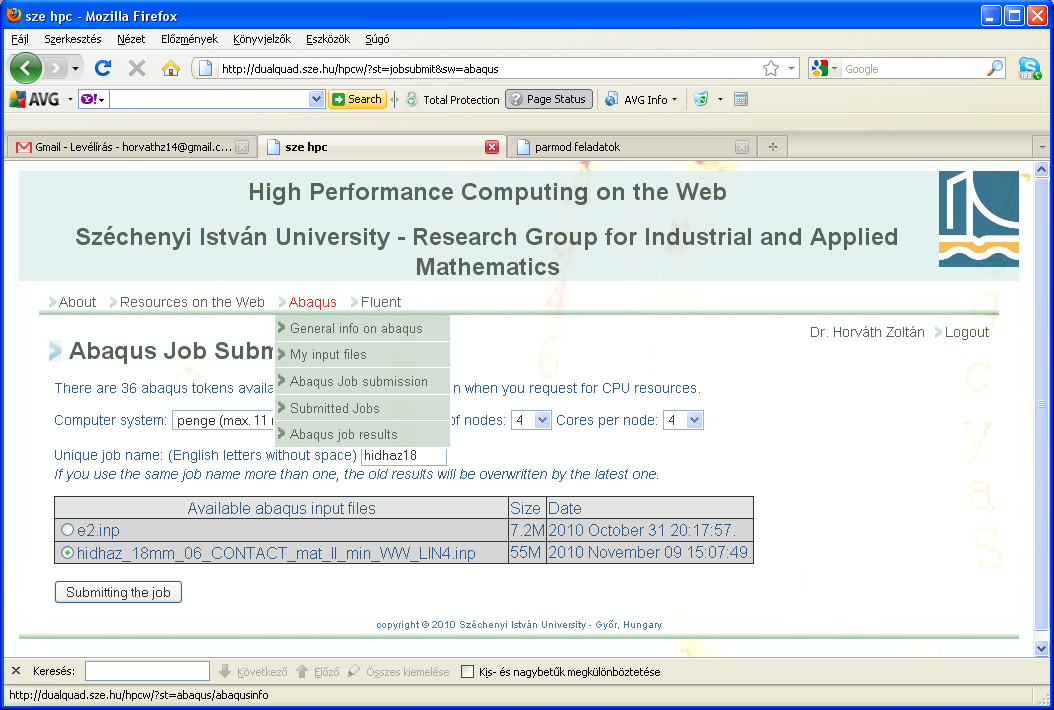Open the AVG Info dropdown arrow
This screenshot has height=710, width=1054.
(x=674, y=100)
